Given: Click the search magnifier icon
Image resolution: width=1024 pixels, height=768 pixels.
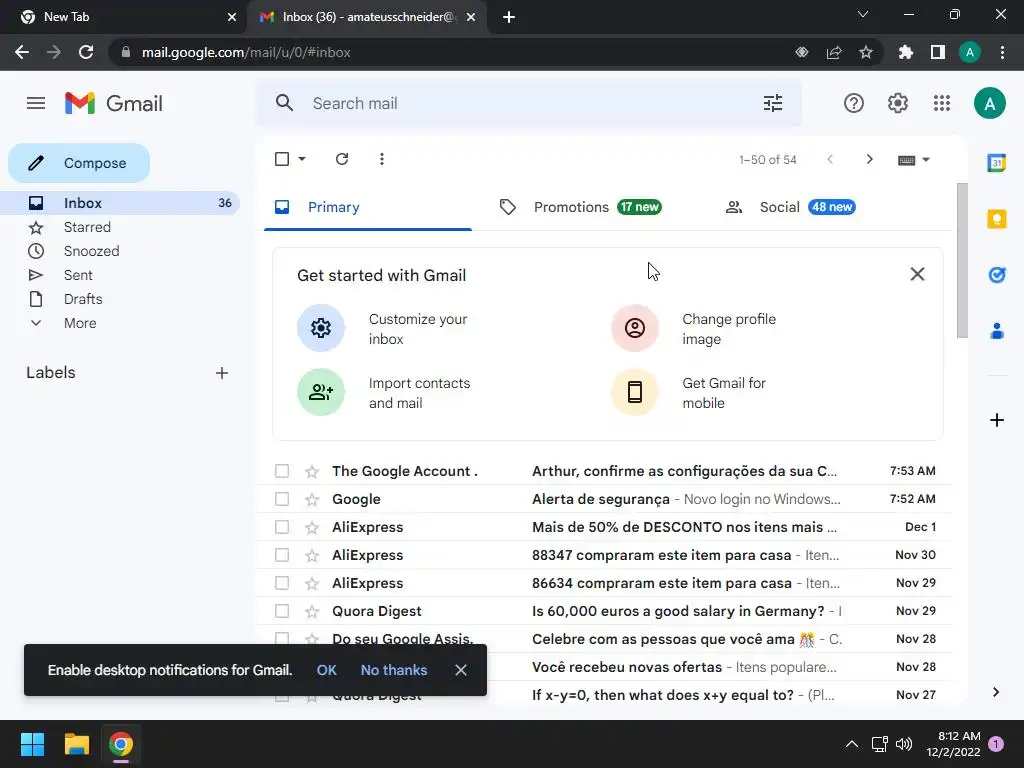Looking at the screenshot, I should click(x=284, y=103).
